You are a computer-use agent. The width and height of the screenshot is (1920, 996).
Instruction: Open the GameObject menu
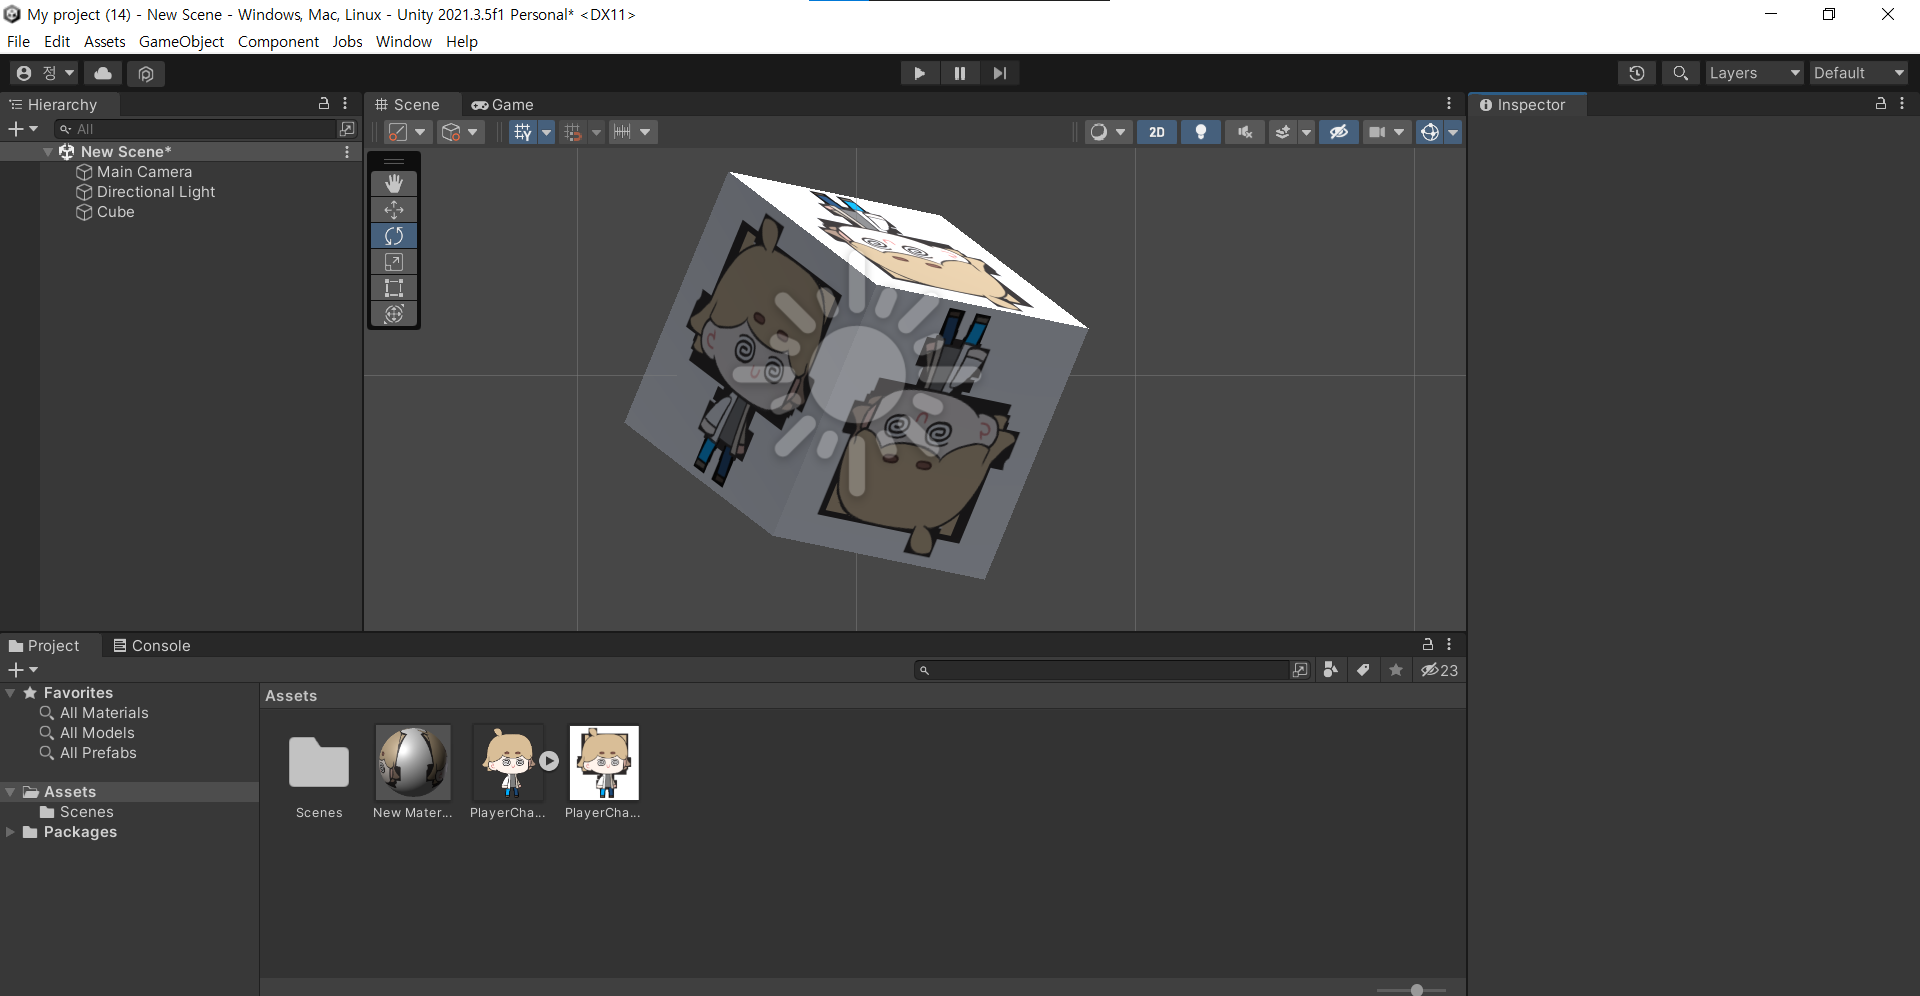pyautogui.click(x=181, y=42)
